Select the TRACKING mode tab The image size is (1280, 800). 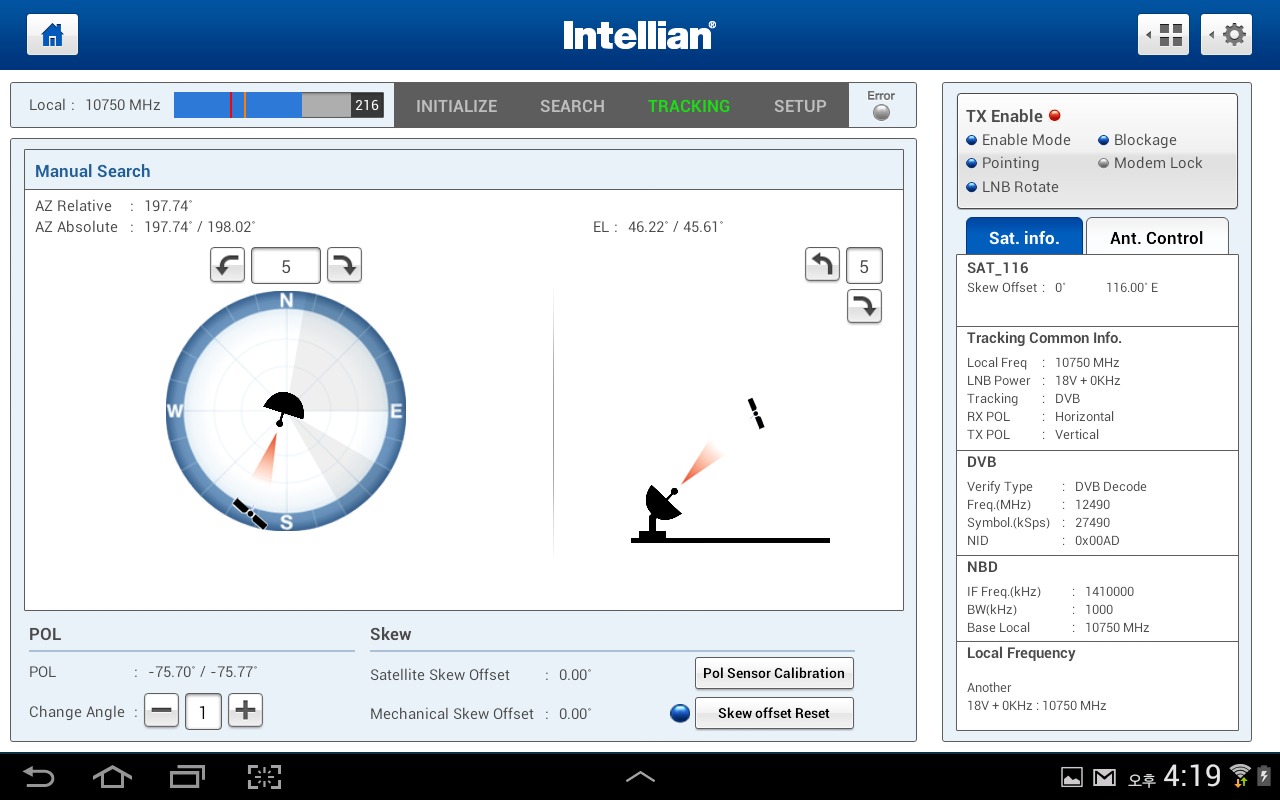(x=689, y=106)
